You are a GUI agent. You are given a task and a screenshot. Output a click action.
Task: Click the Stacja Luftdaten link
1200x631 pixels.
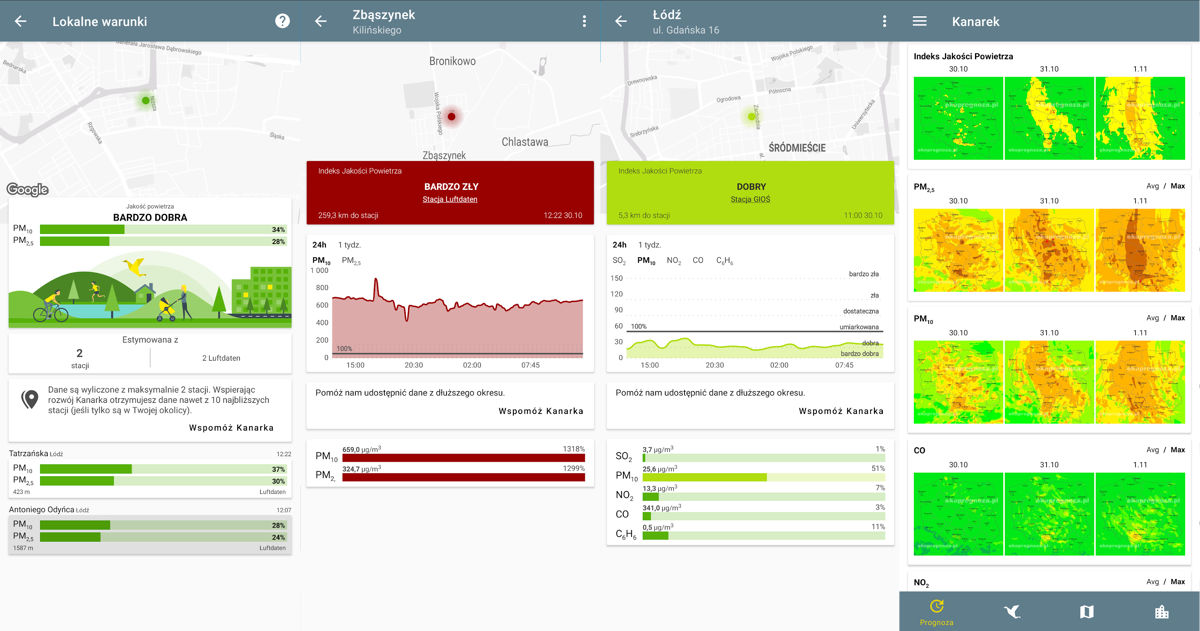tap(450, 200)
